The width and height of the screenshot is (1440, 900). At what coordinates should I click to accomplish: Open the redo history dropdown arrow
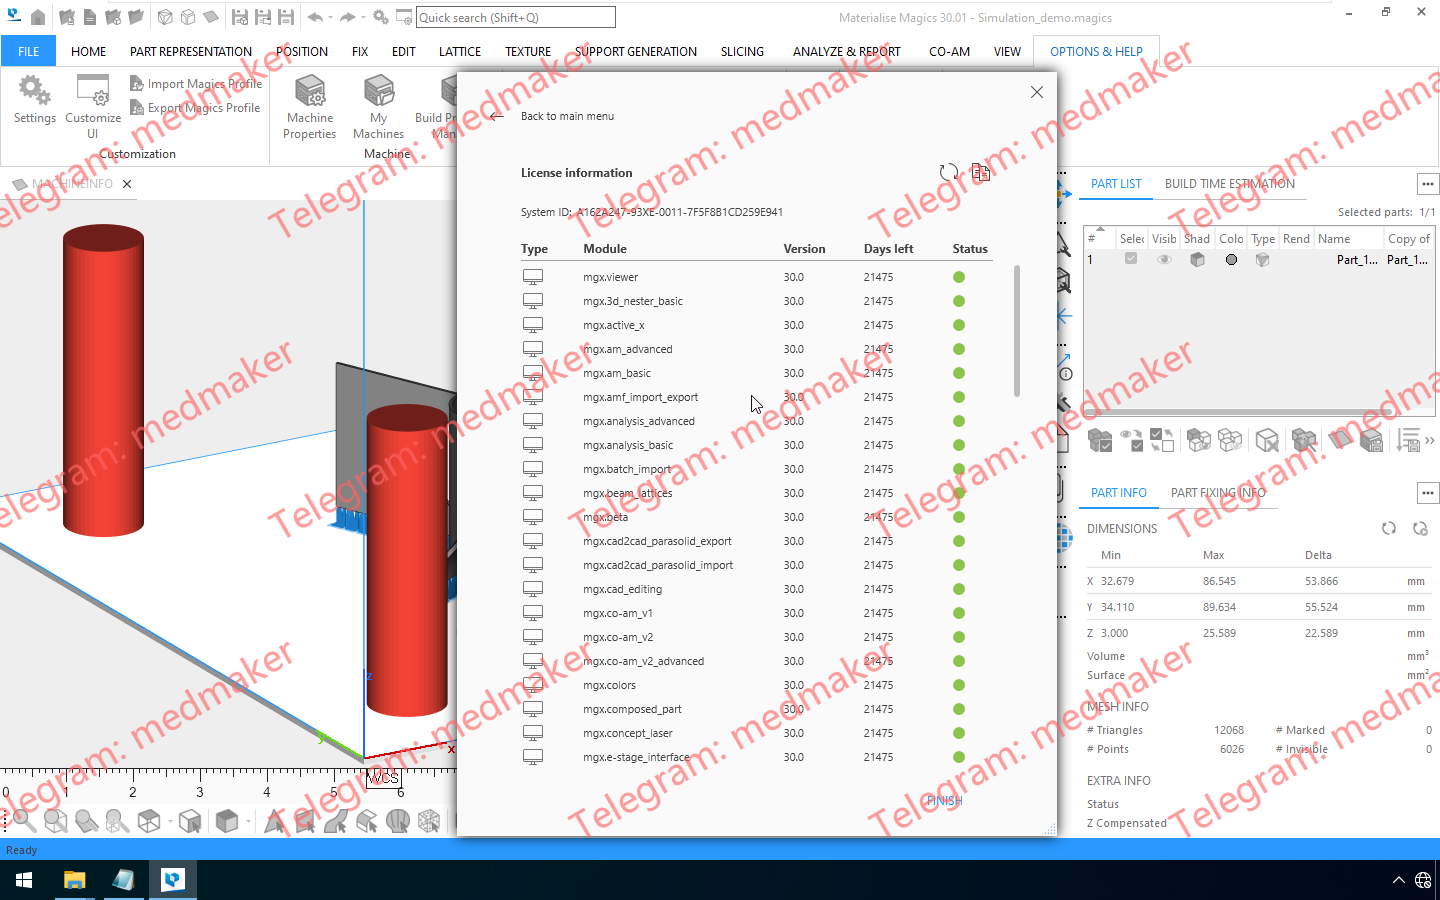point(362,18)
